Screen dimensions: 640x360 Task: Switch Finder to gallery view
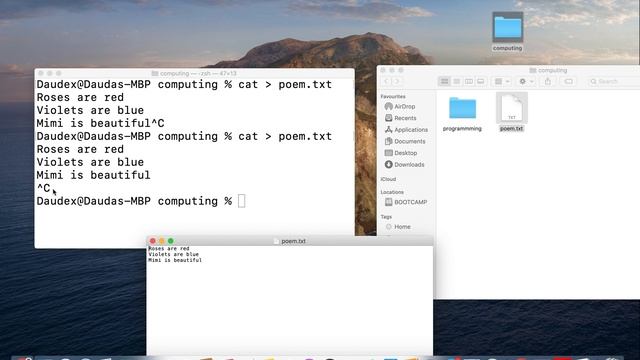coord(480,81)
